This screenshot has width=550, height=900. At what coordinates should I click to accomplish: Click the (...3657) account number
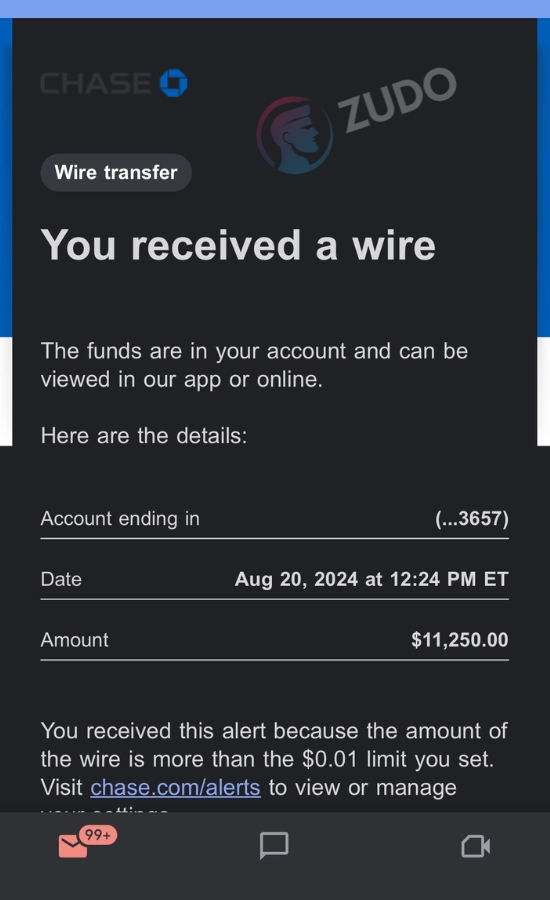(472, 519)
